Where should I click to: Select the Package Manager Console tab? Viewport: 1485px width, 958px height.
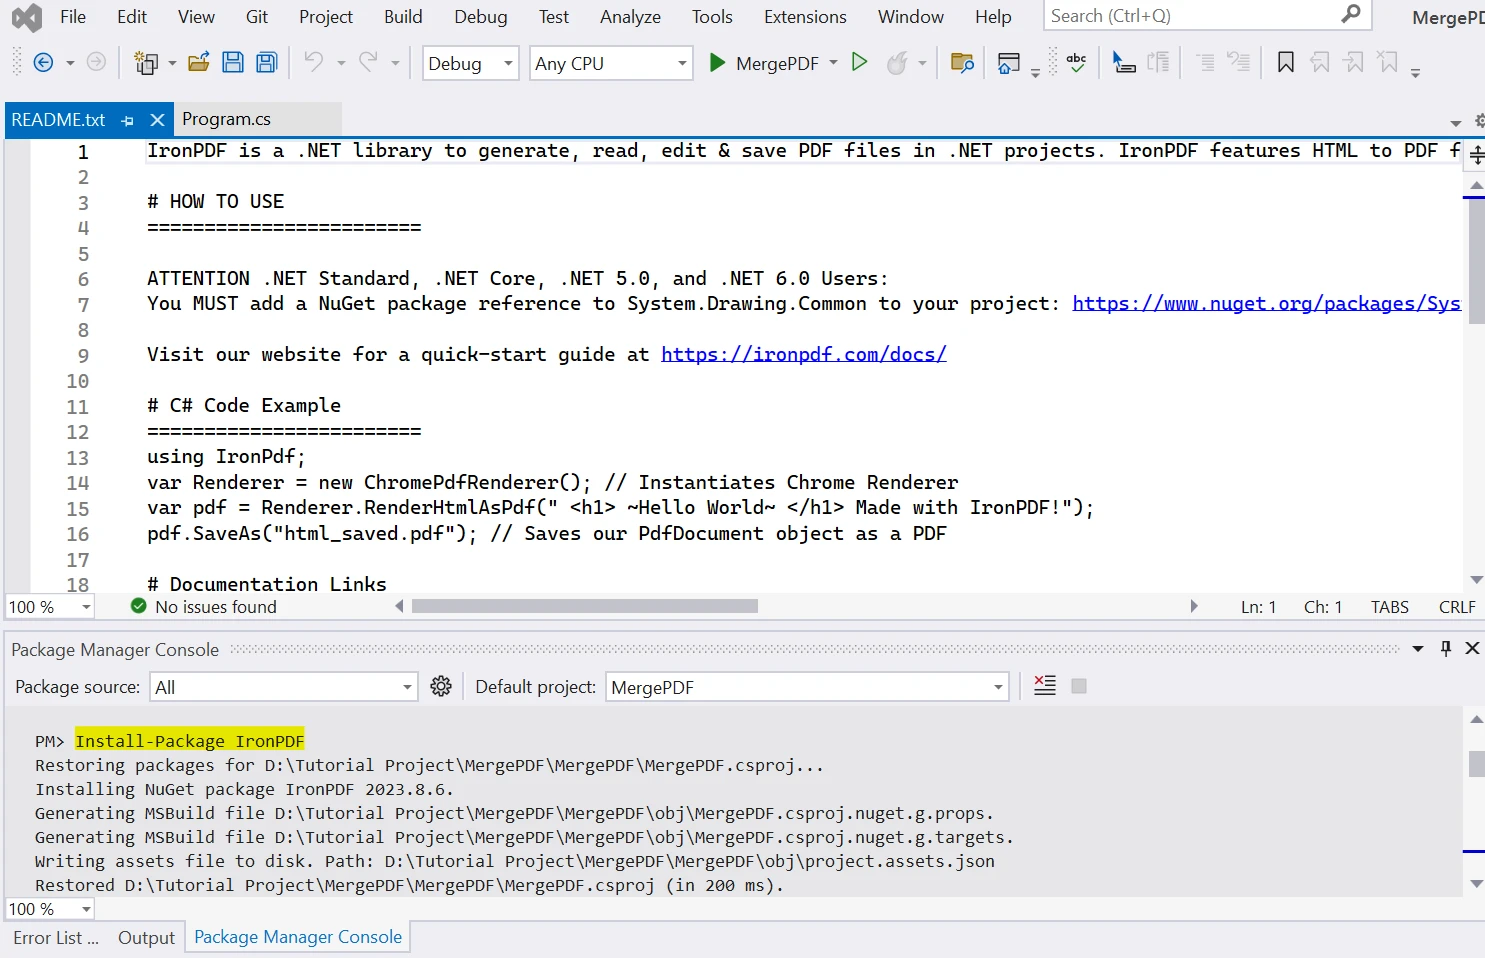[298, 937]
